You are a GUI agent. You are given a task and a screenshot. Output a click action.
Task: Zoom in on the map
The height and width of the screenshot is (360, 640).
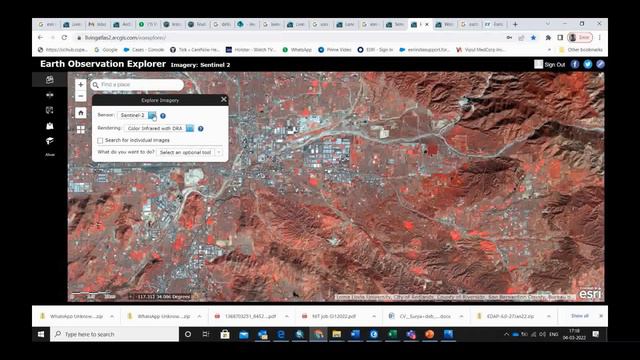[80, 84]
